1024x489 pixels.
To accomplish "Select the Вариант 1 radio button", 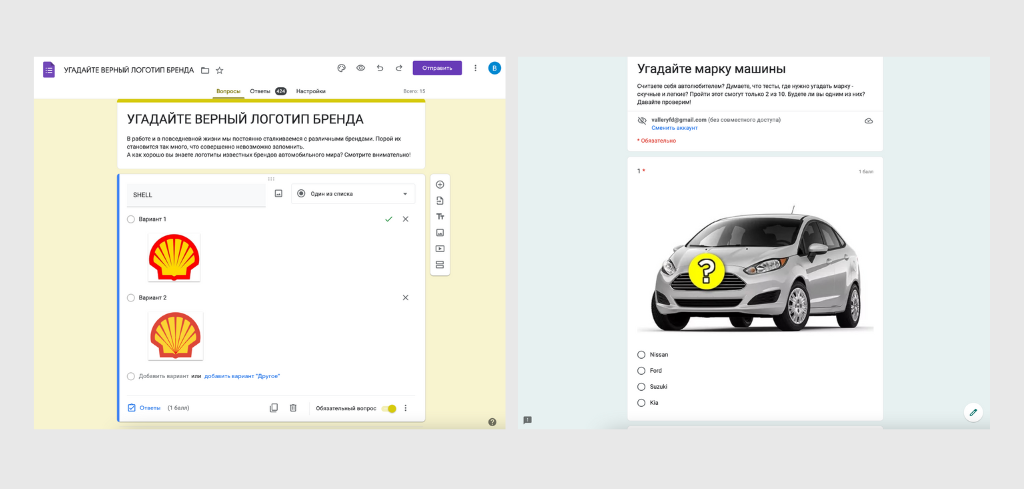I will (131, 219).
